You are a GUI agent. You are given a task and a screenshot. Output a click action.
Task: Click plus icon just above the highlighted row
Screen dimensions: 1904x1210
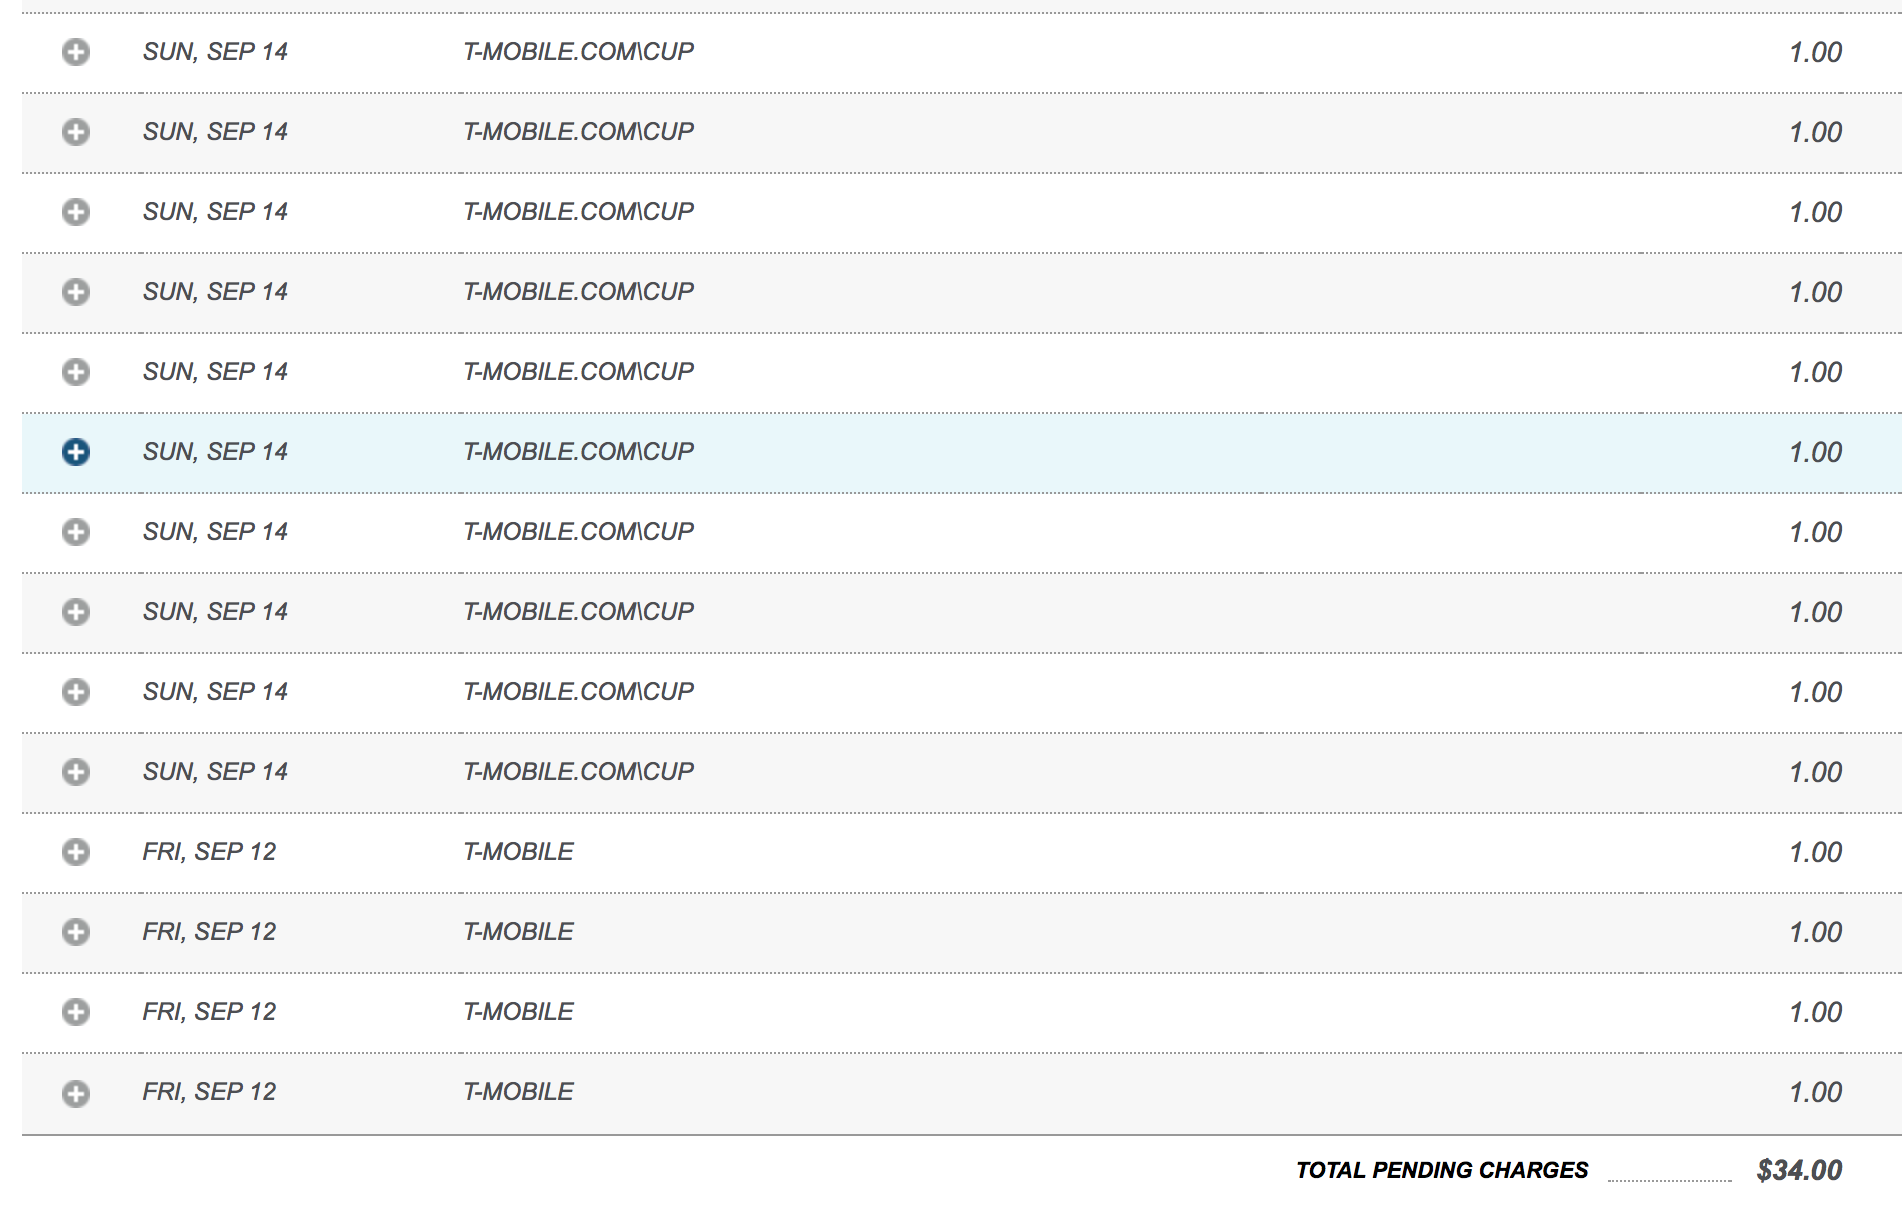click(x=76, y=372)
